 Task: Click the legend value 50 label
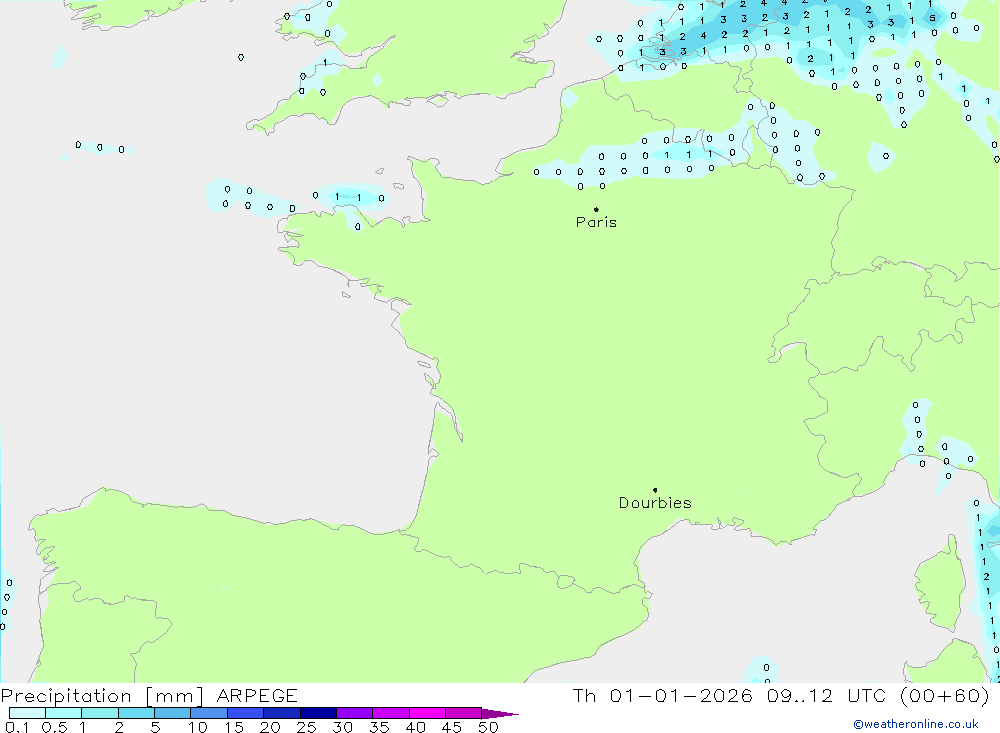click(x=488, y=727)
